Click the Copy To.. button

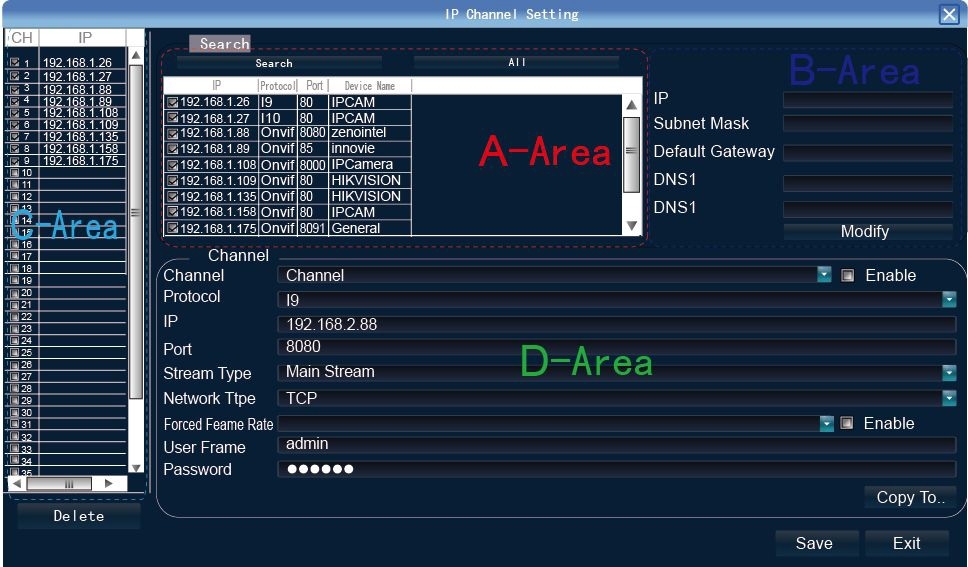pyautogui.click(x=910, y=498)
